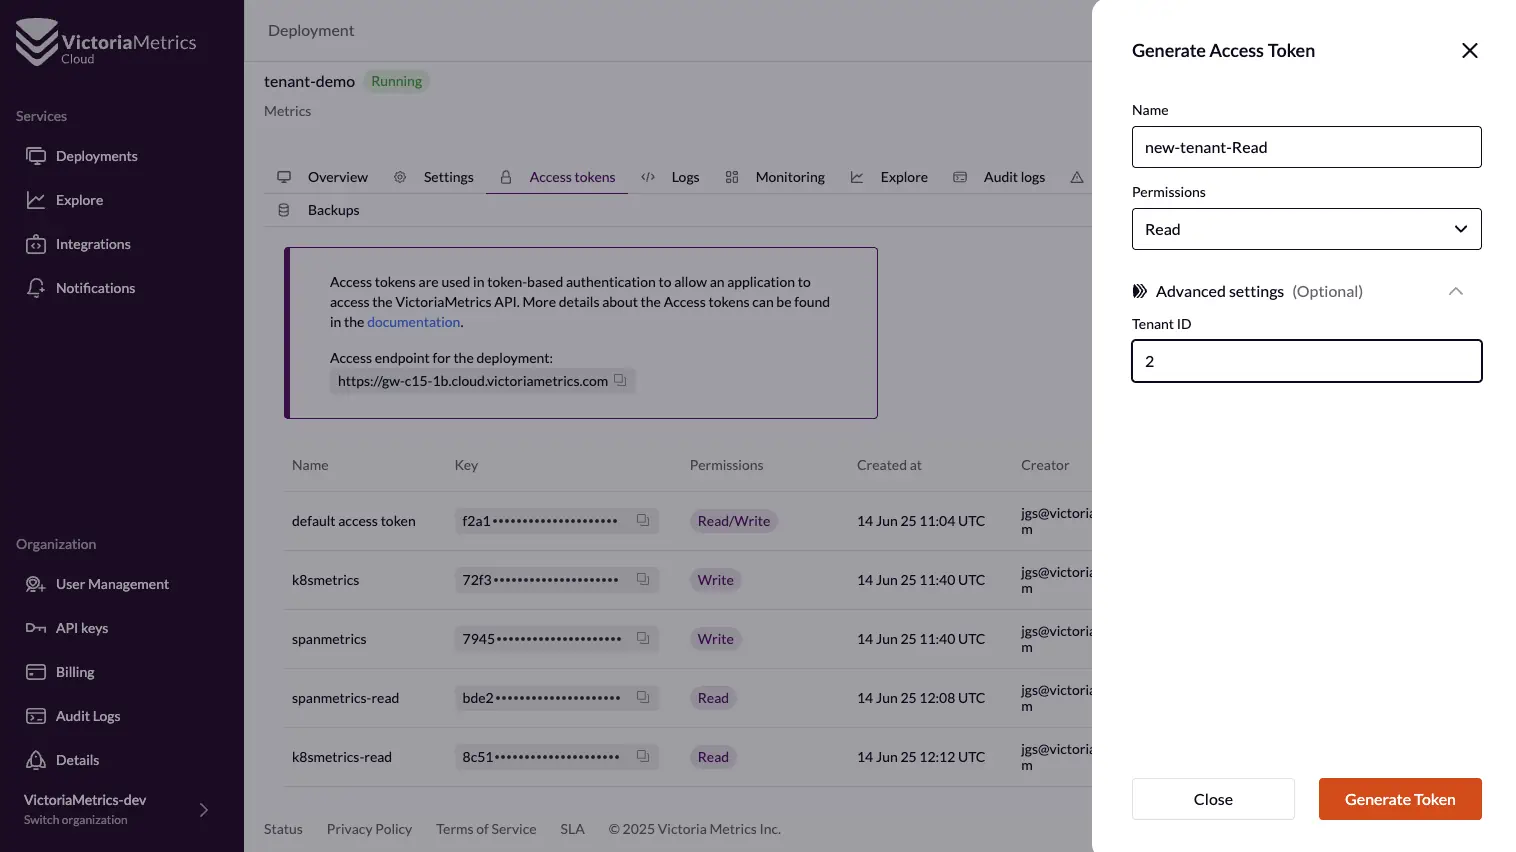Focus the token Name input field
Screen dimensions: 1516x852
[x=1306, y=147]
